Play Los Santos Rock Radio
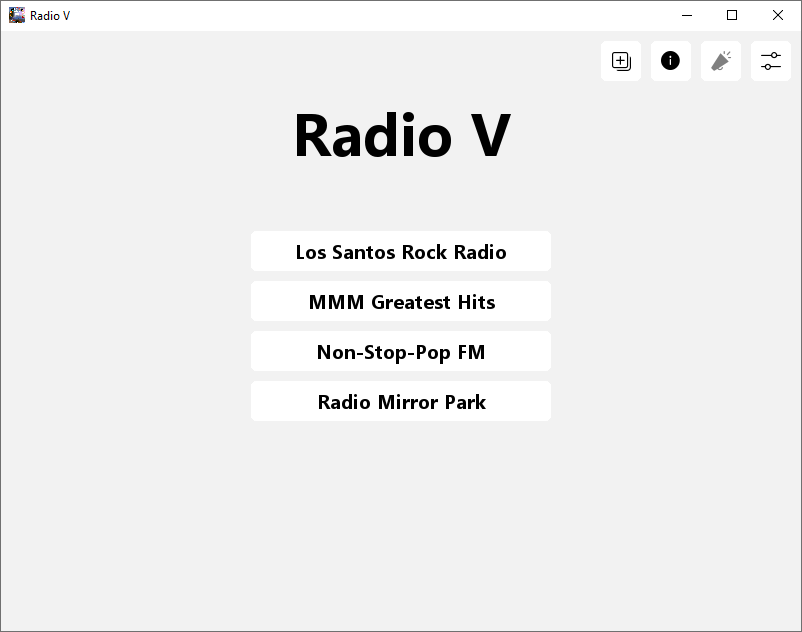Screen dimensions: 802x632 pos(401,251)
